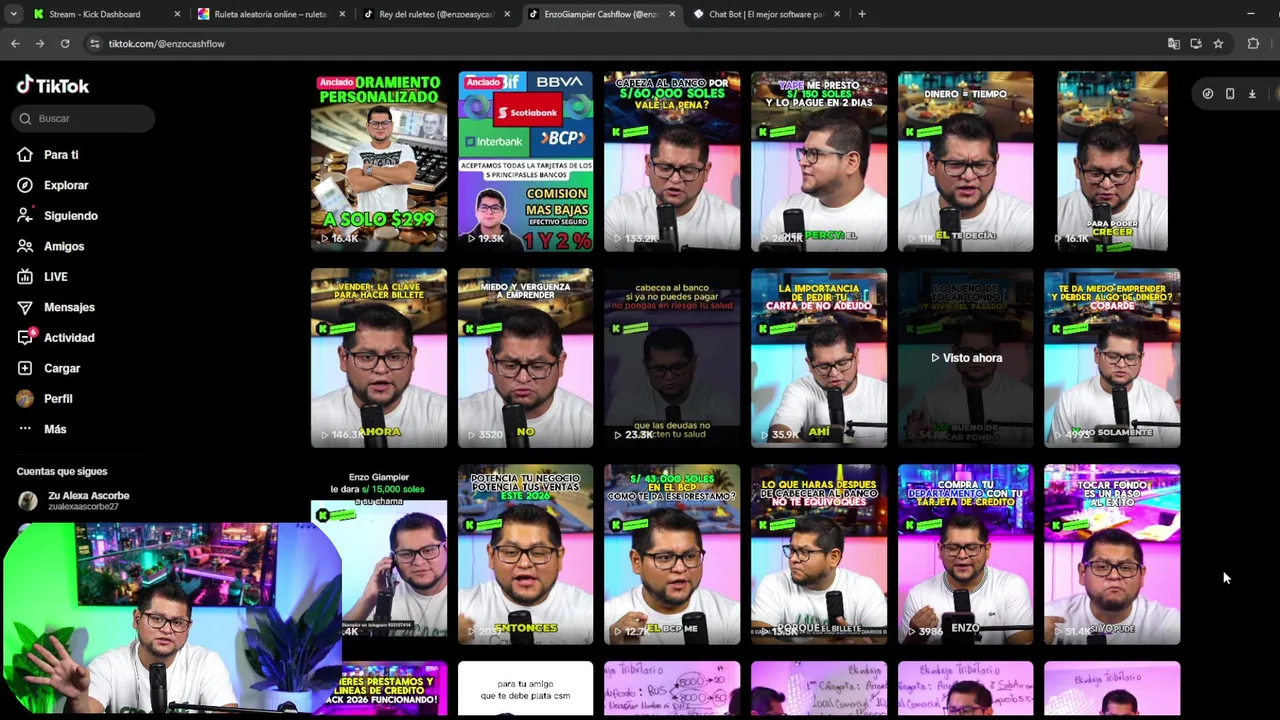
Task: Switch to Ruleta aleatoria online tab
Action: tap(270, 14)
